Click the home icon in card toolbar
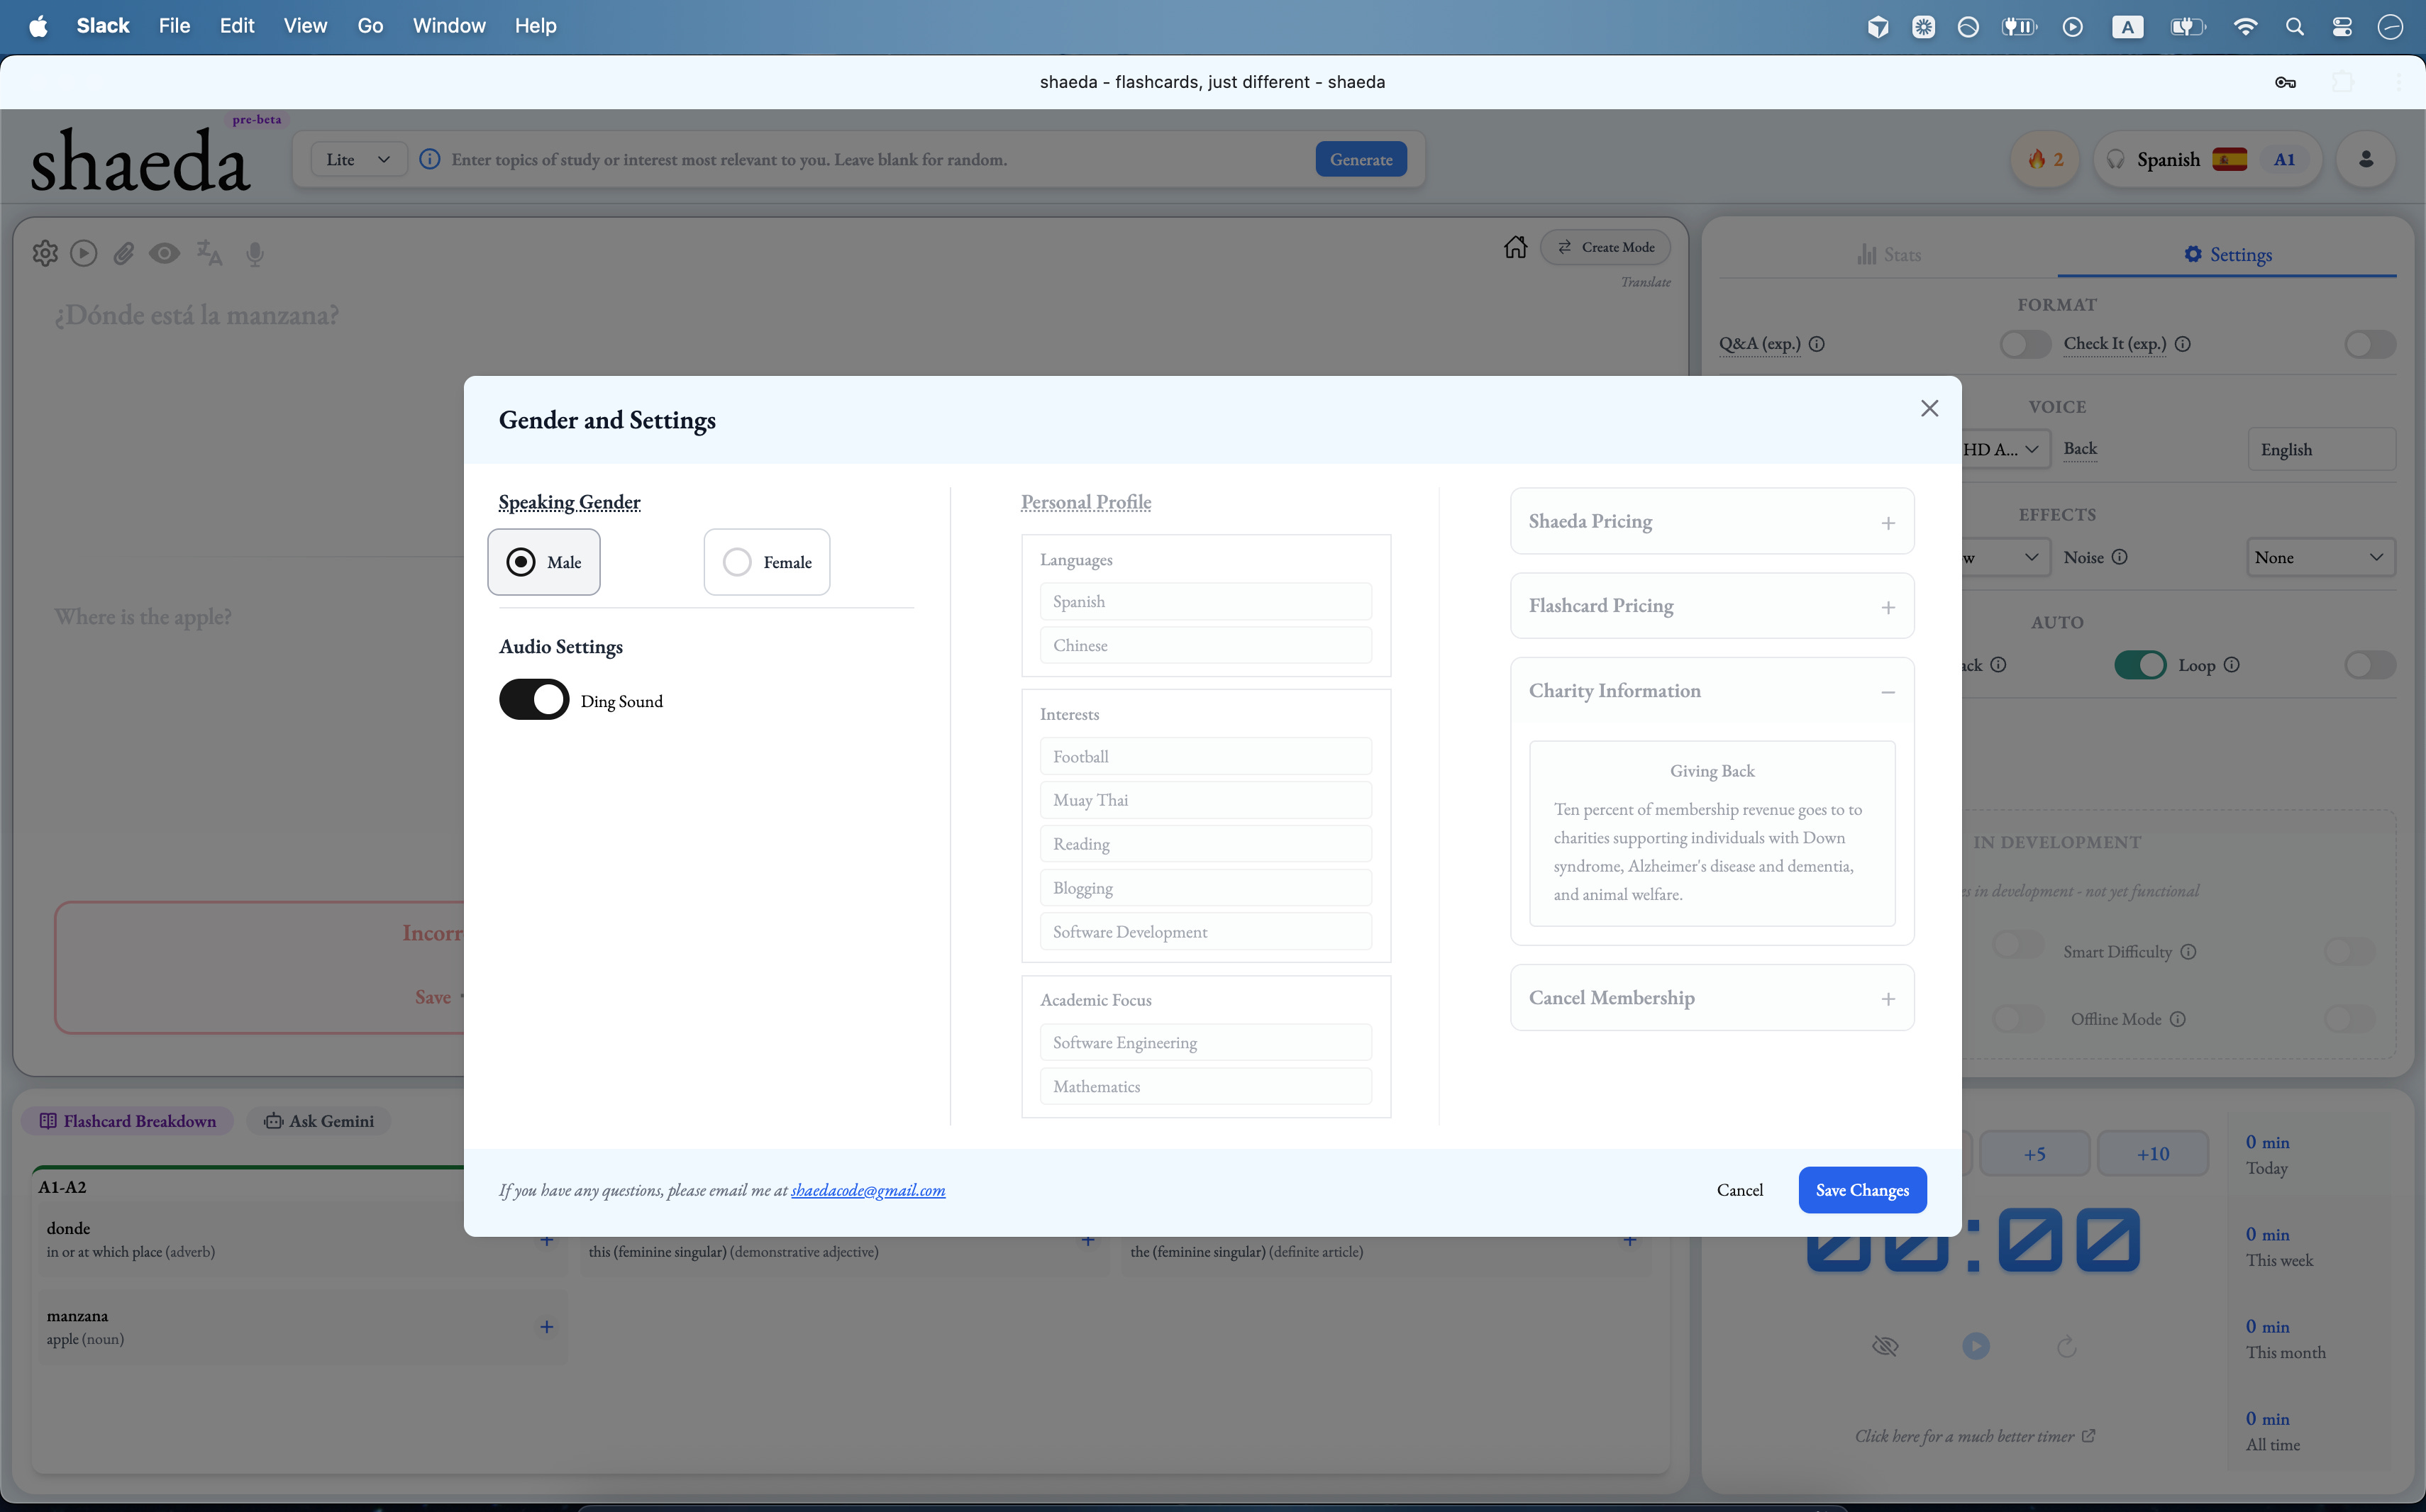The width and height of the screenshot is (2426, 1512). pos(1515,247)
